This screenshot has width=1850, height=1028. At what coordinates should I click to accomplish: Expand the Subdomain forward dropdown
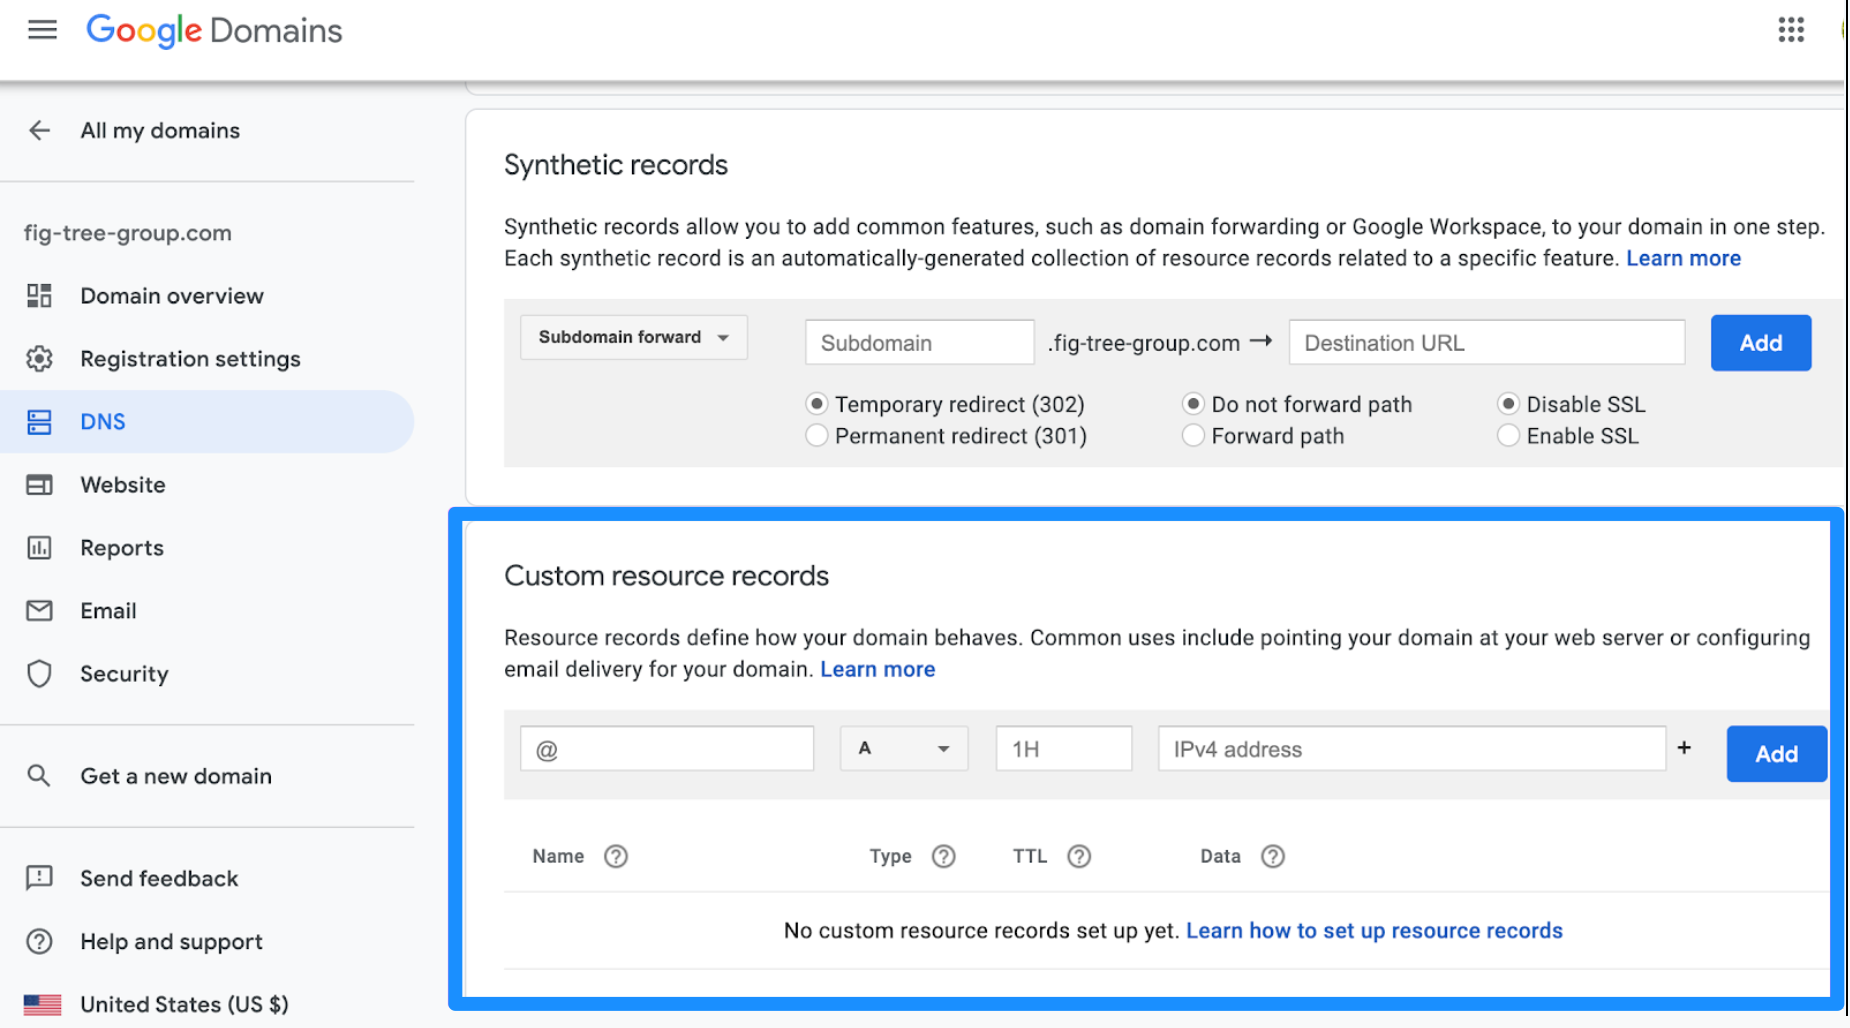(x=633, y=338)
